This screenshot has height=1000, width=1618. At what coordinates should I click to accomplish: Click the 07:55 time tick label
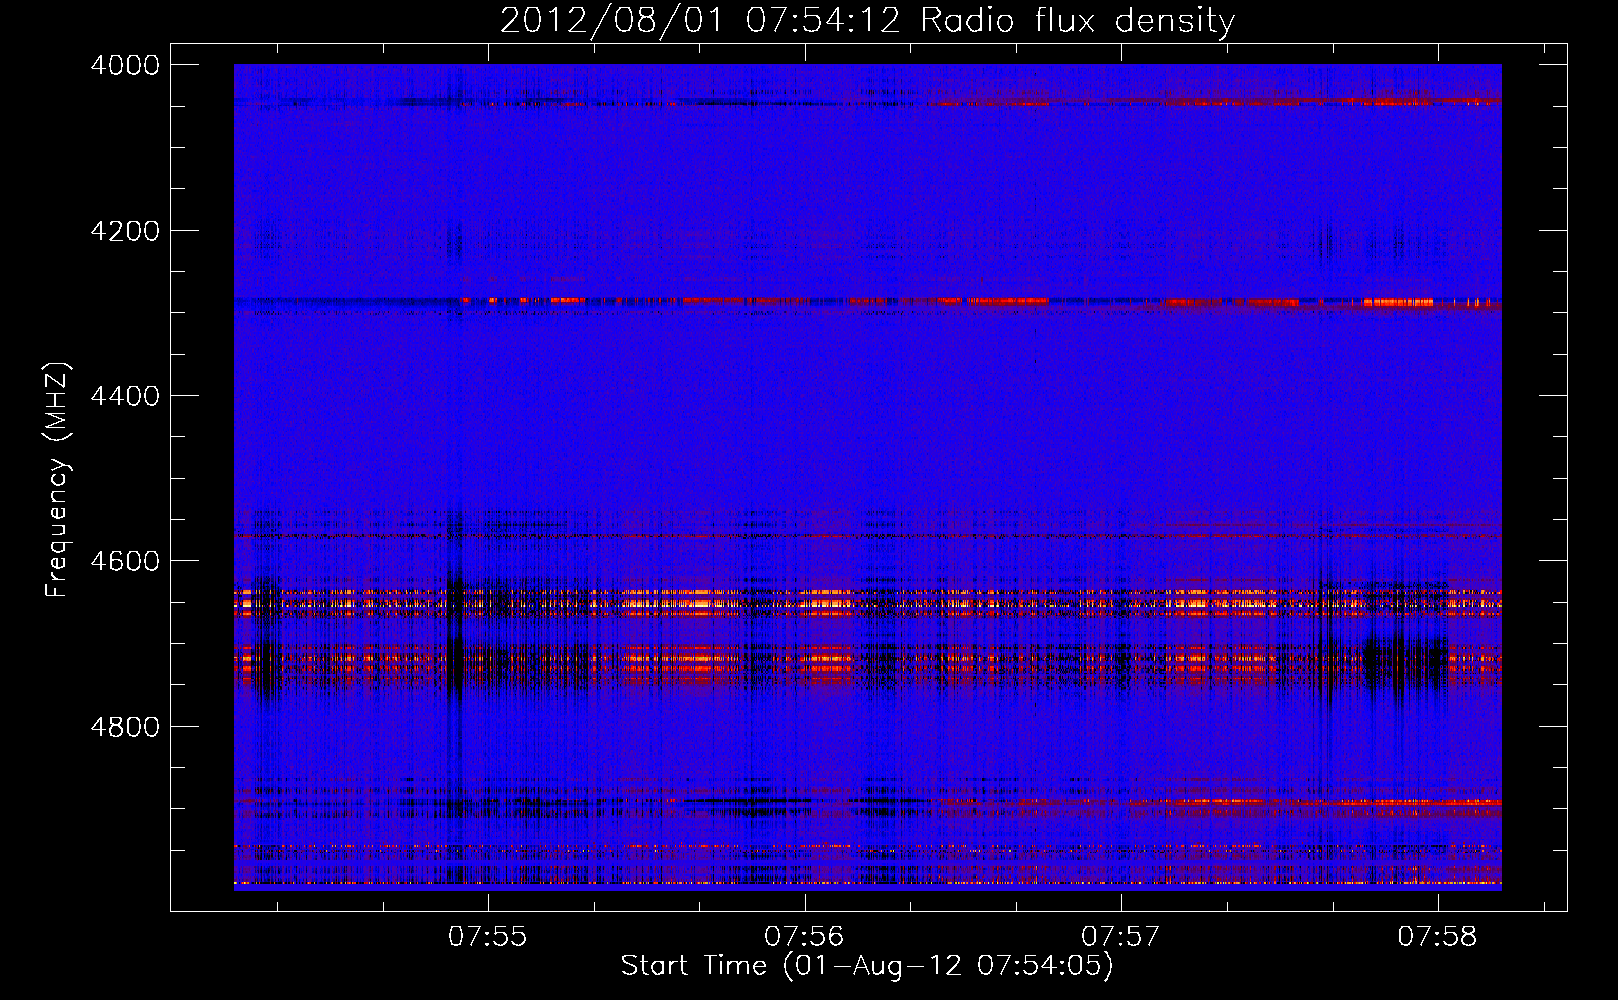488,937
